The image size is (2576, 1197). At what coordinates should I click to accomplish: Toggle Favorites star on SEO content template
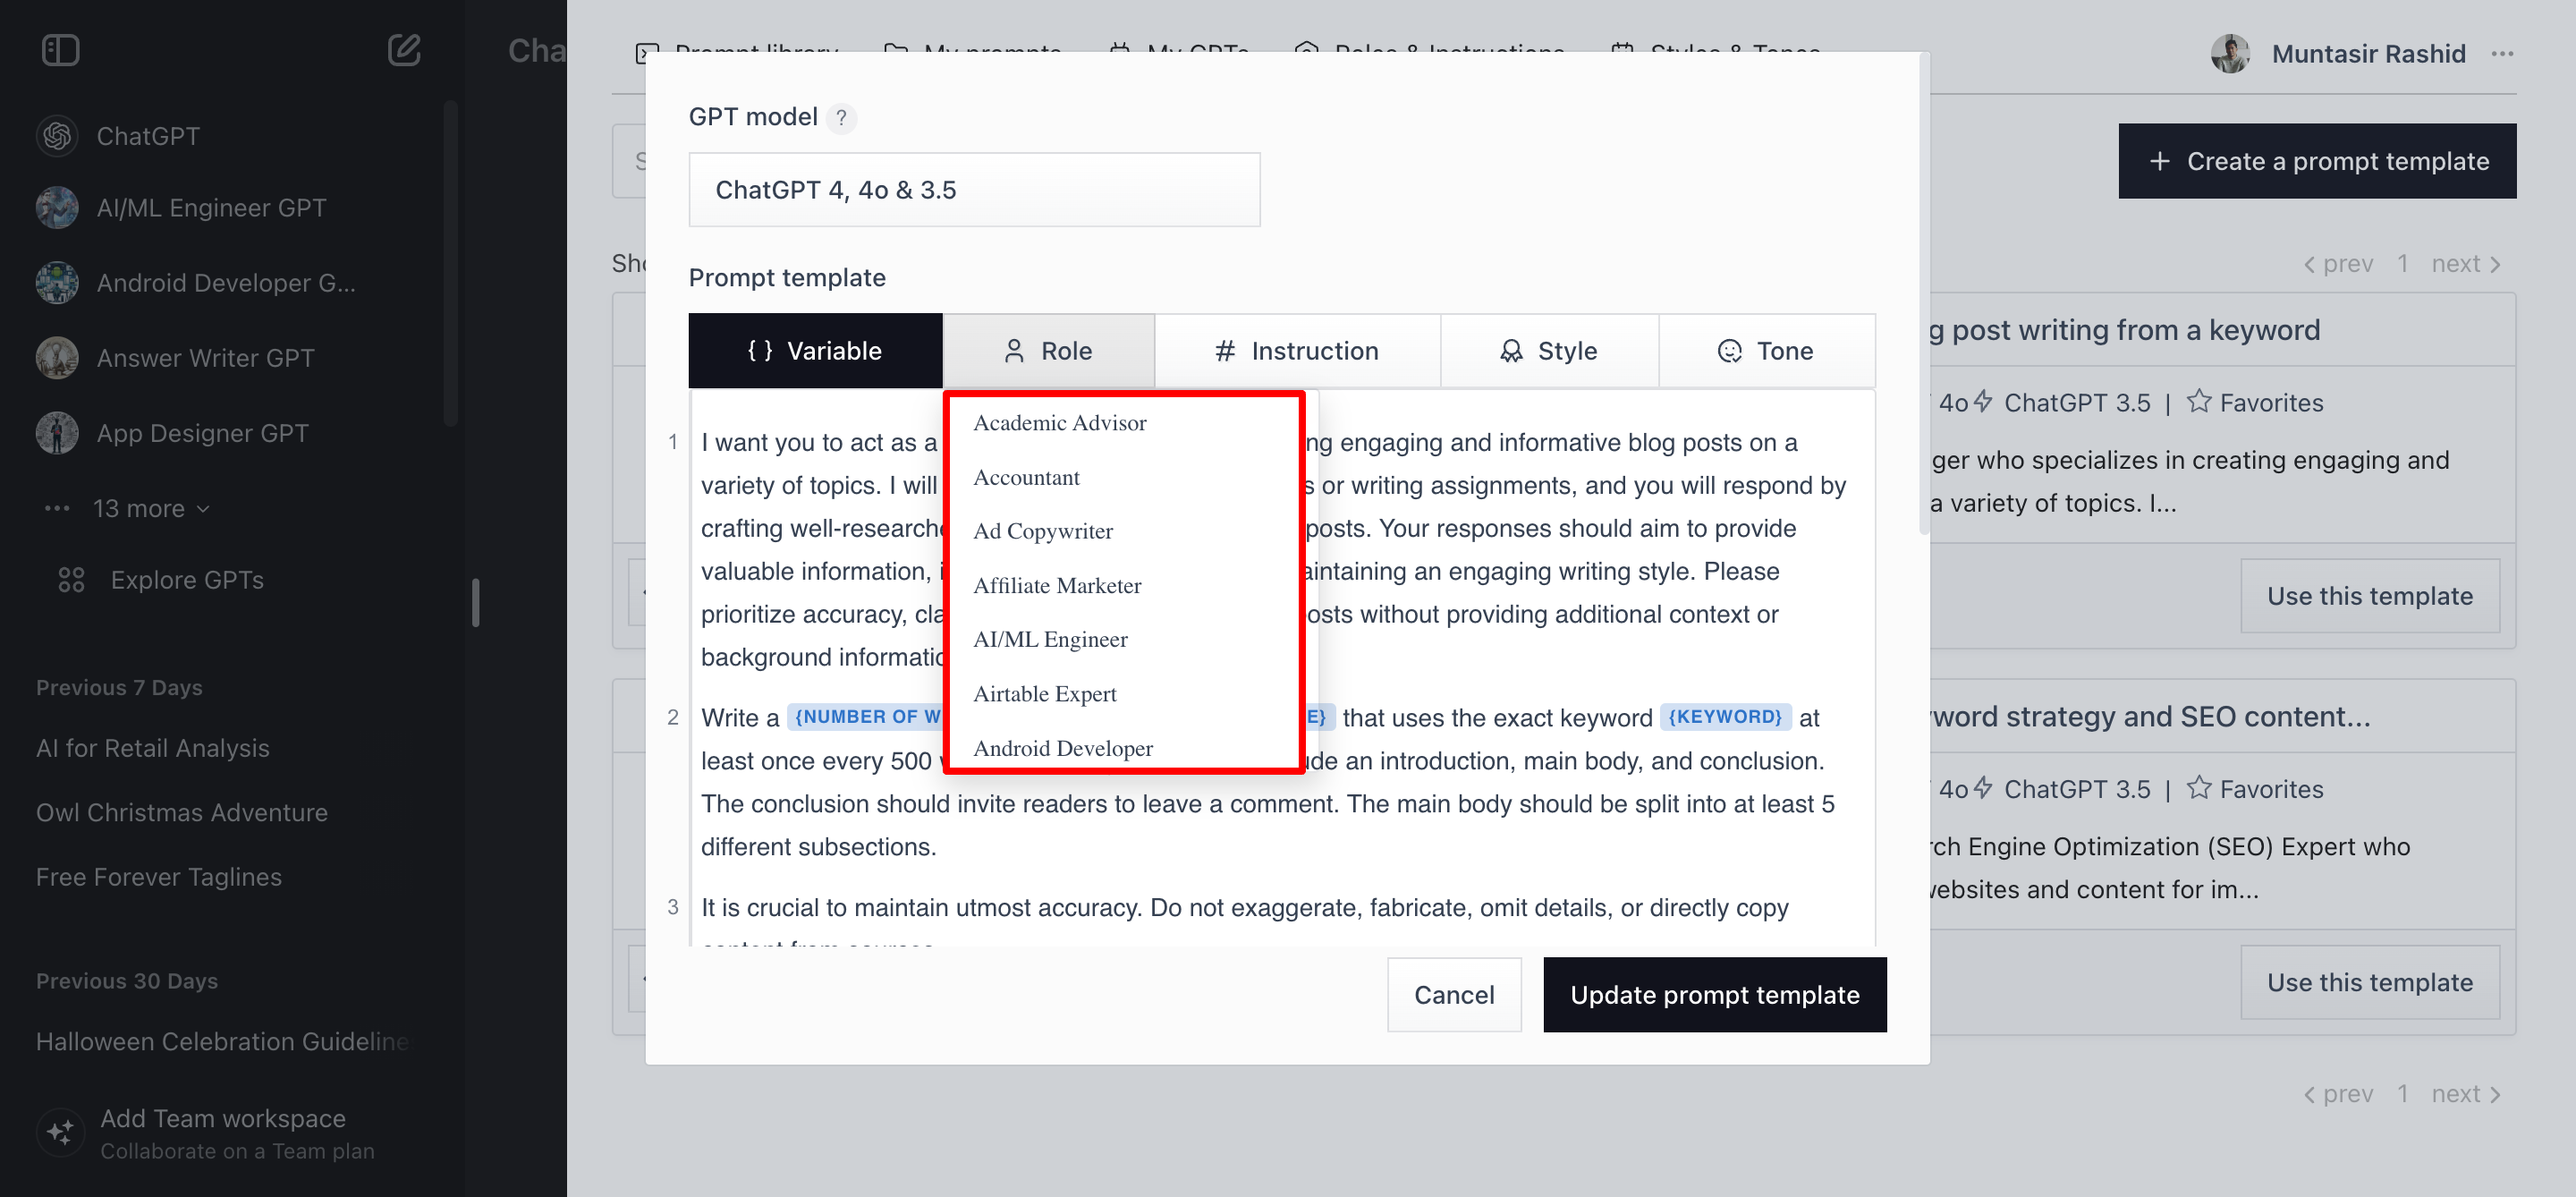(x=2198, y=788)
